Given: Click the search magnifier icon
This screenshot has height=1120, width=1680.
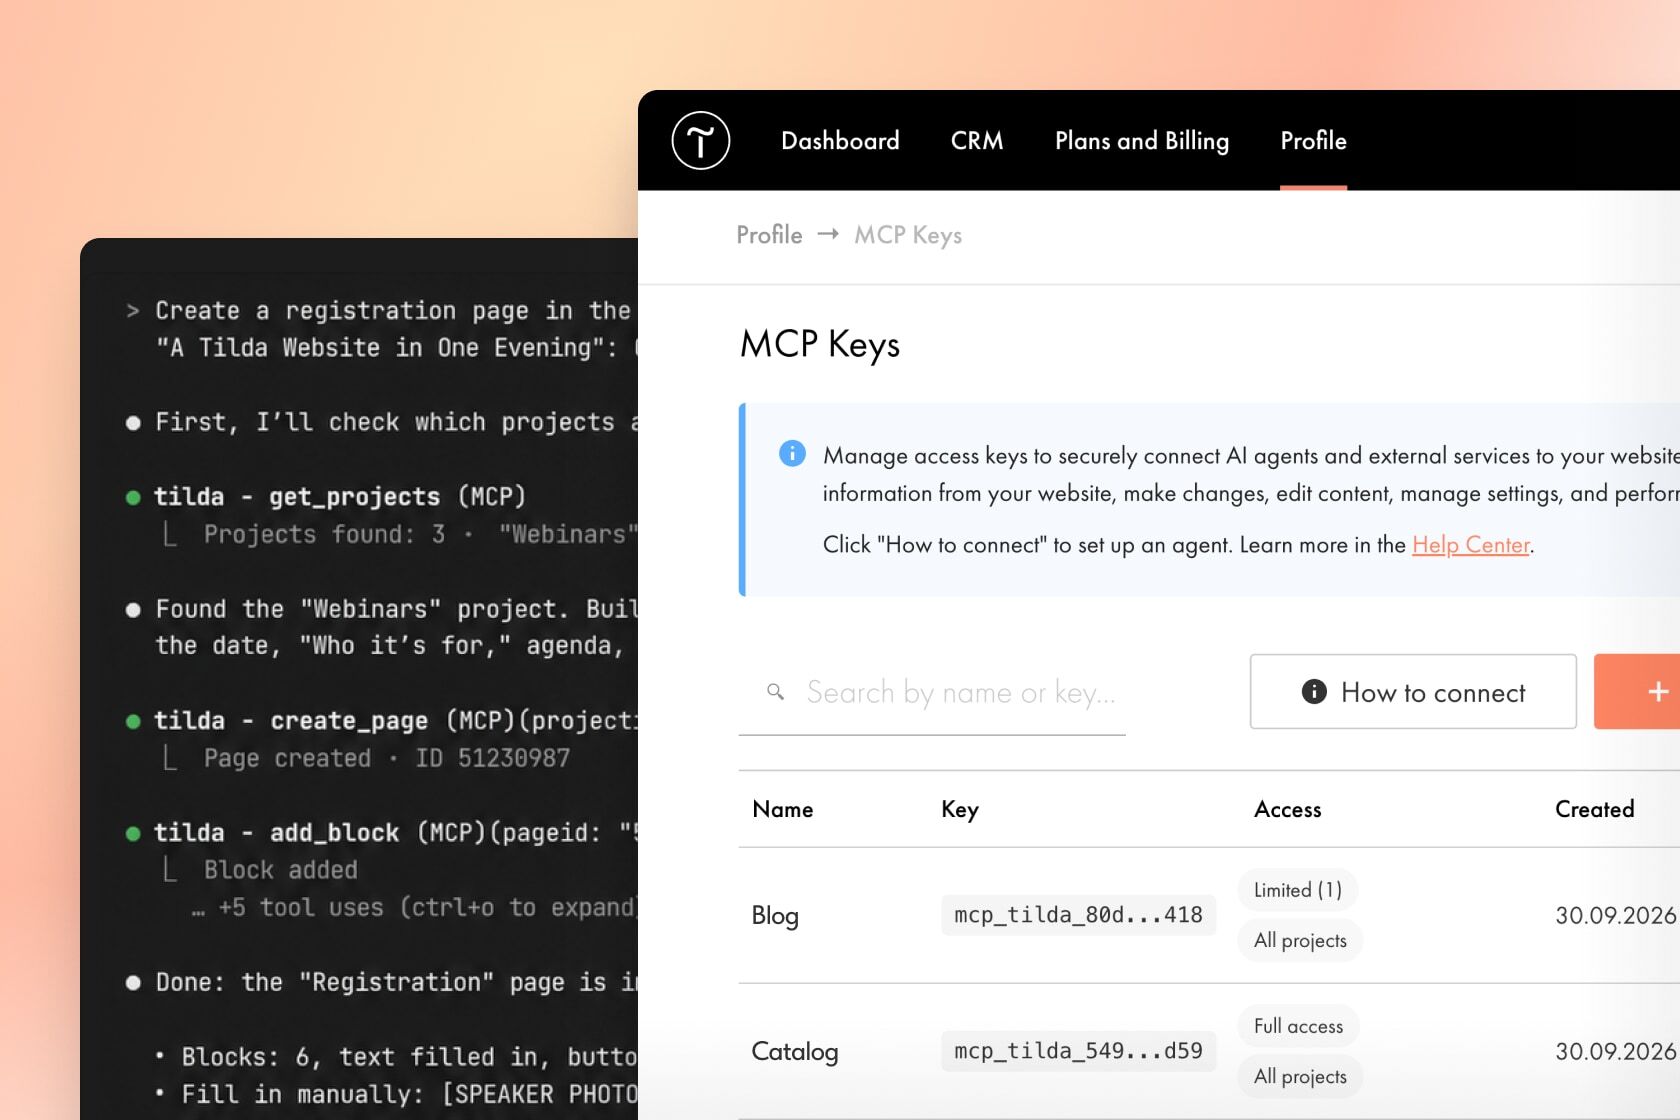Looking at the screenshot, I should 775,692.
